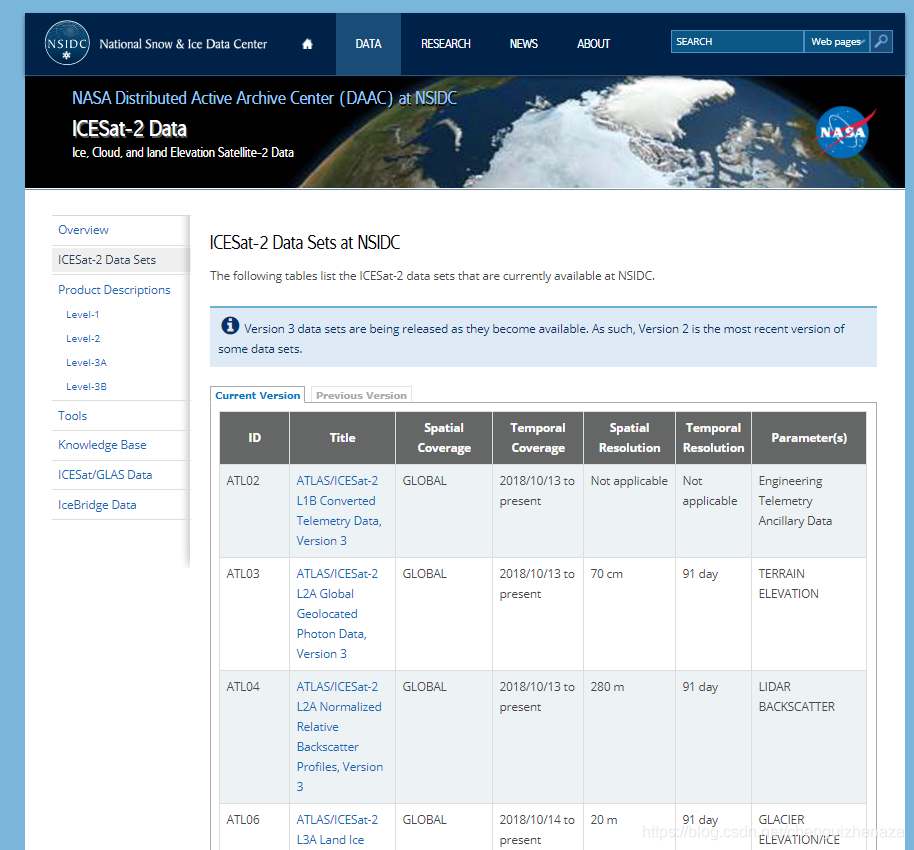Open the Overview sidebar link
This screenshot has height=850, width=914.
pos(83,230)
